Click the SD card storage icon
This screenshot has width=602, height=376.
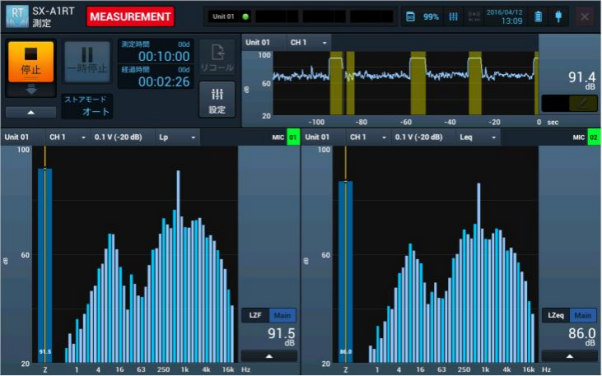click(410, 17)
